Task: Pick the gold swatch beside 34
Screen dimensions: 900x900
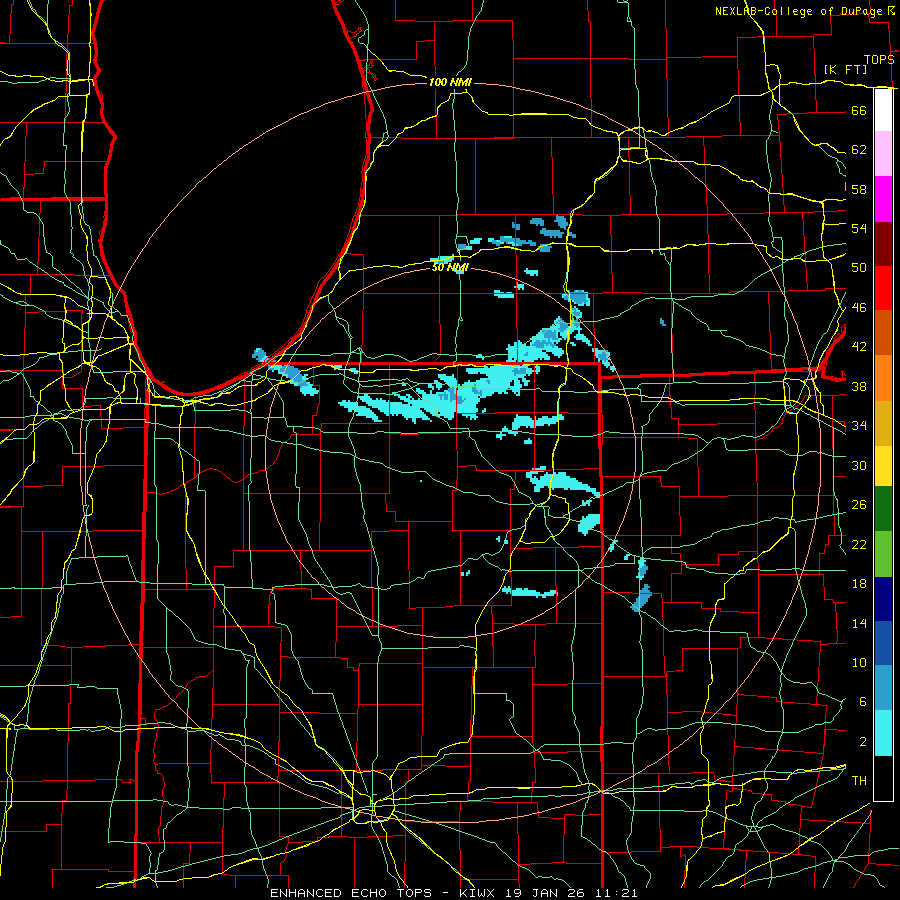Action: (x=883, y=423)
